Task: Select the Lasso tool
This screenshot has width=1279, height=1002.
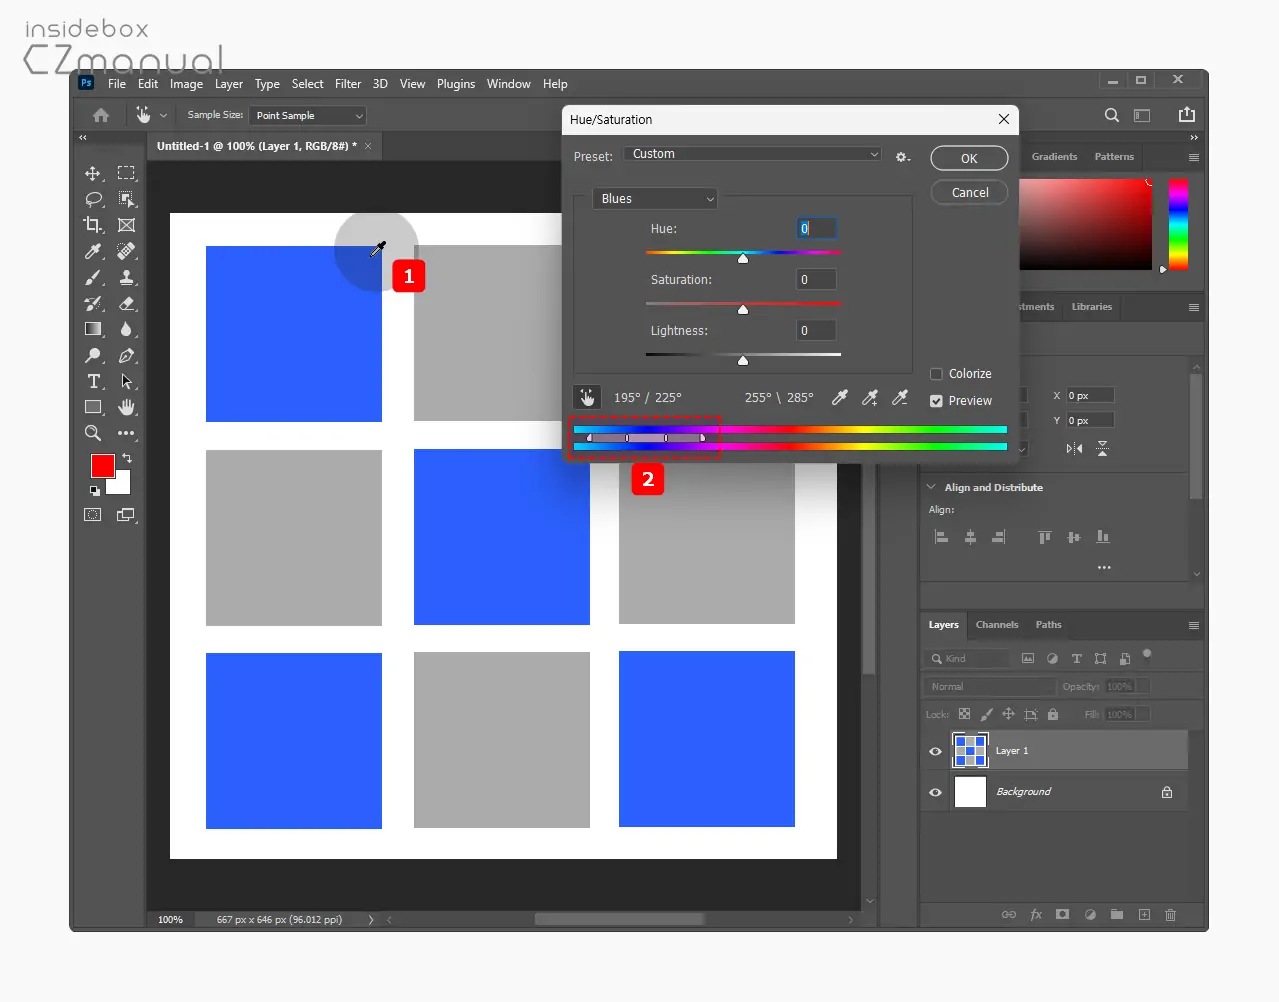Action: [93, 199]
